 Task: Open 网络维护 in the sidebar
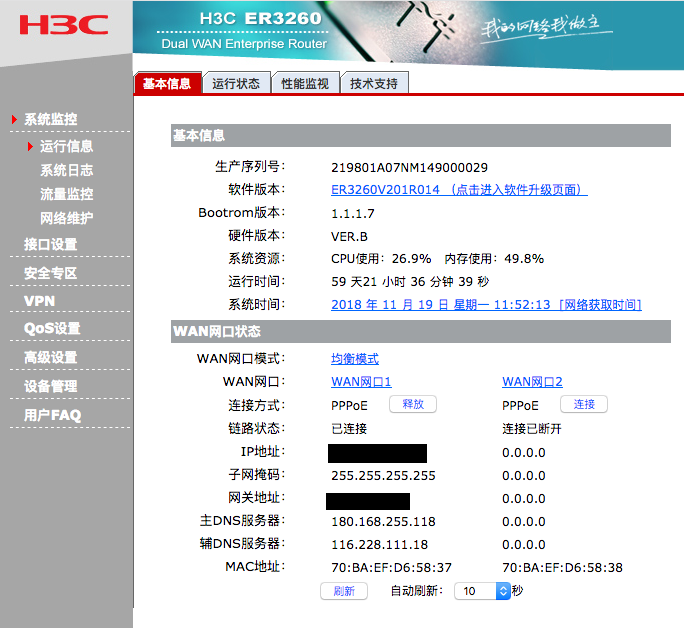pos(66,218)
